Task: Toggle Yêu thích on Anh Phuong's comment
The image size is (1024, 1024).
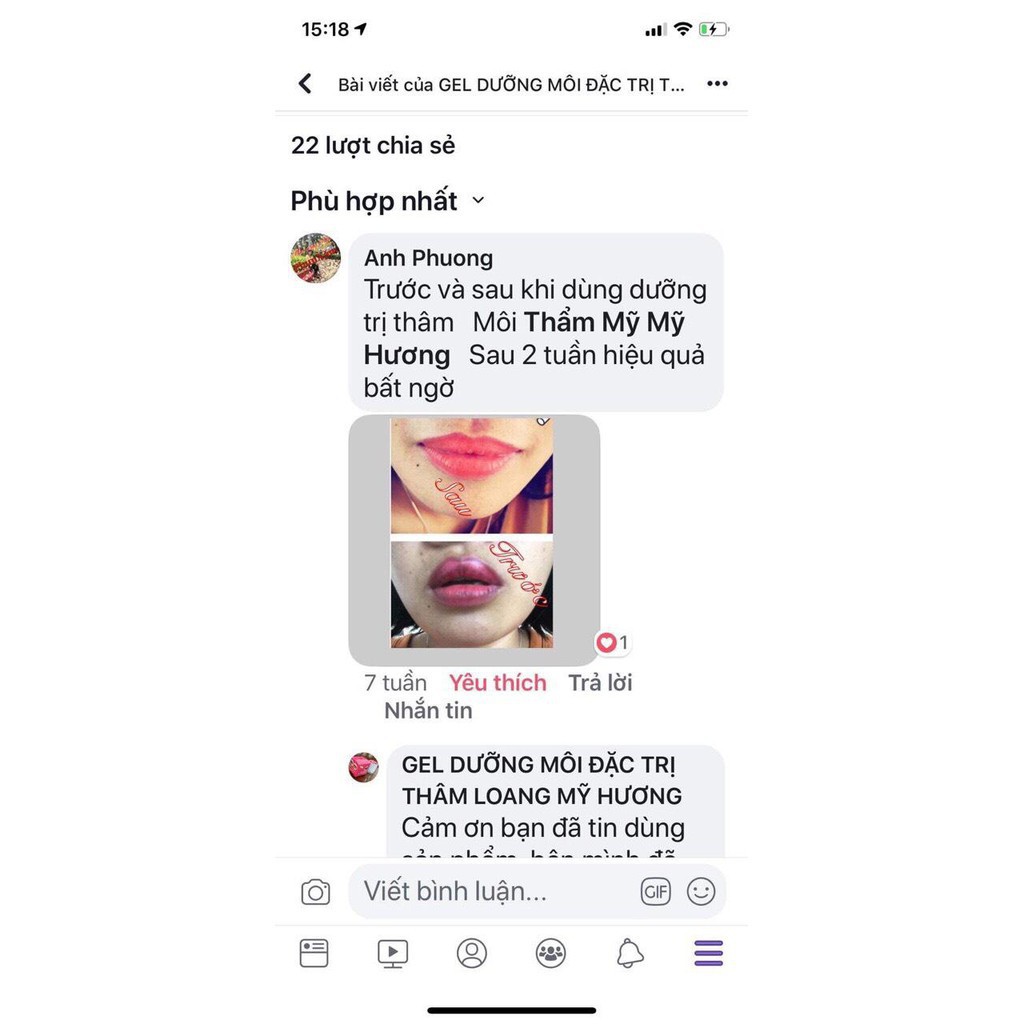Action: [x=498, y=682]
